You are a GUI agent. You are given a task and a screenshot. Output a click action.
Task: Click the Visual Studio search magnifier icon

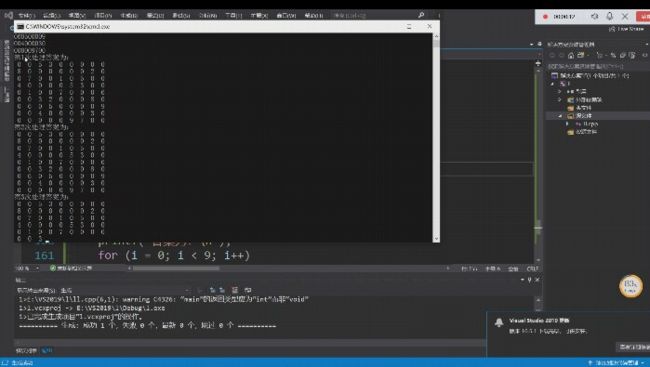pos(421,15)
